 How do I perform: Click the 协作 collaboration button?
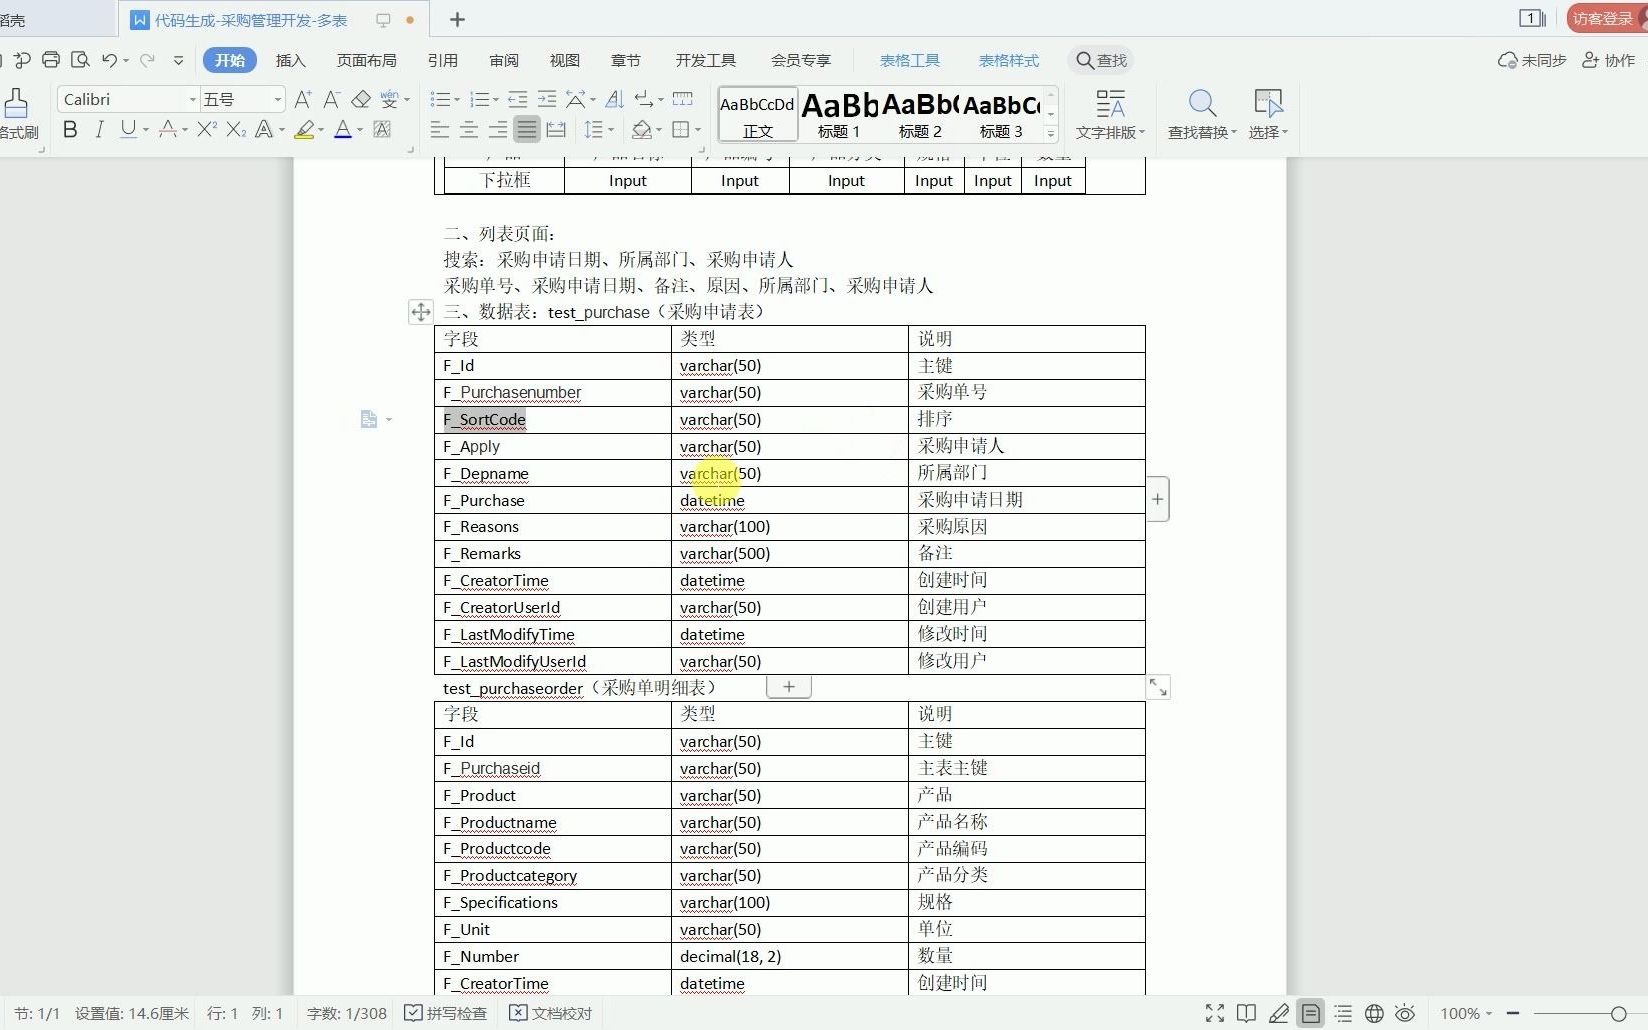coord(1608,60)
